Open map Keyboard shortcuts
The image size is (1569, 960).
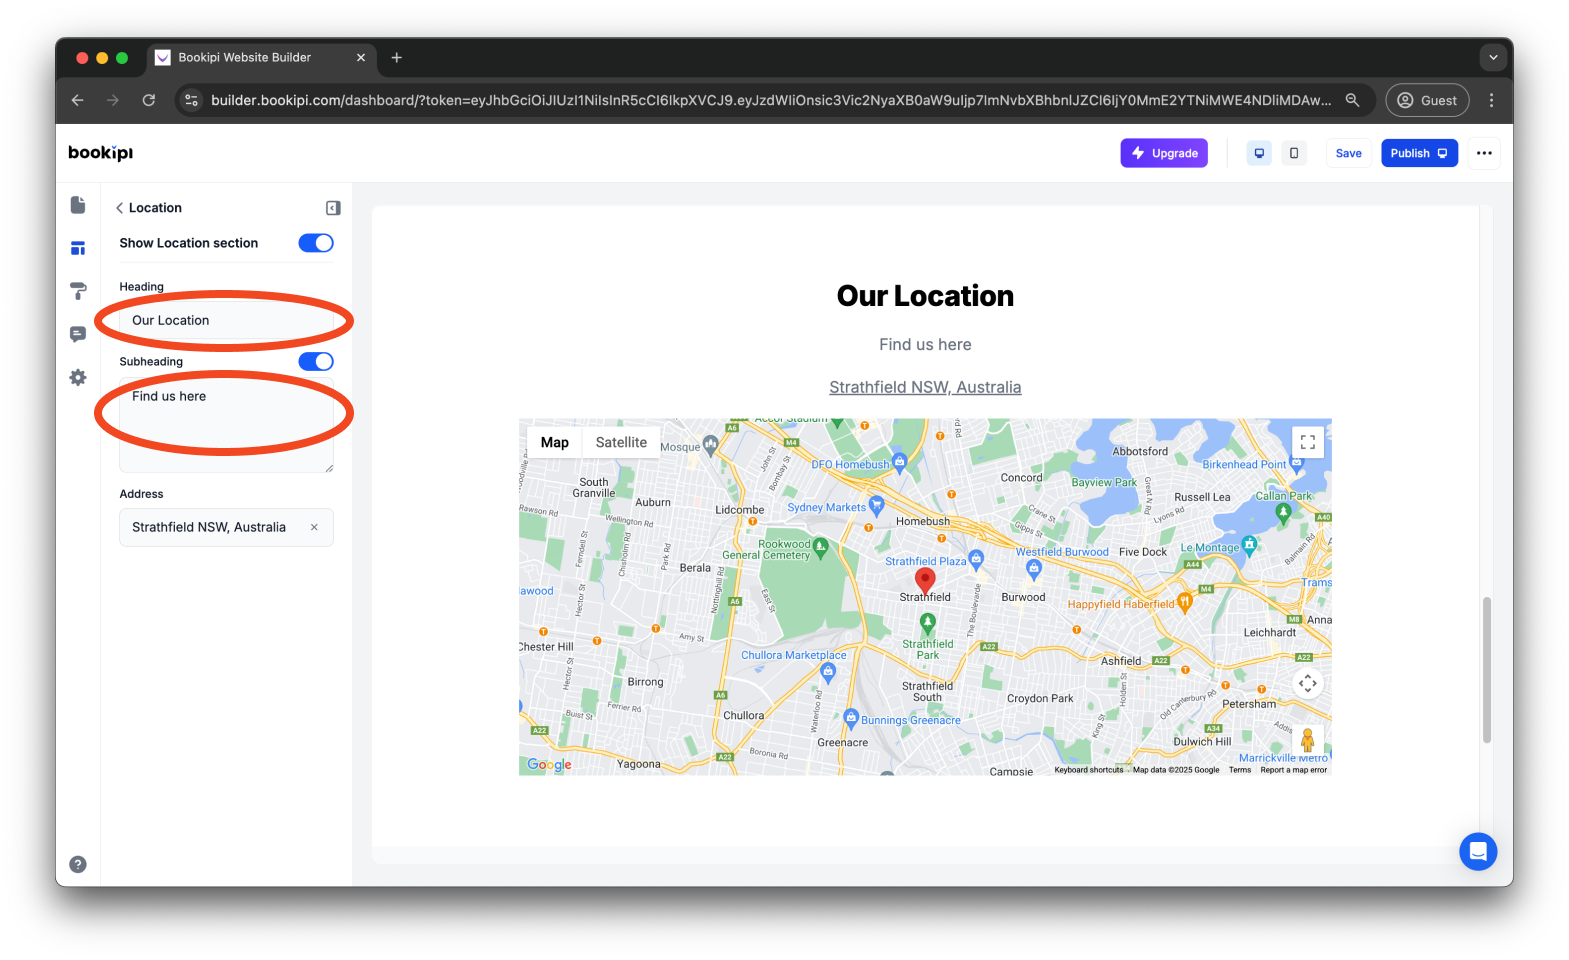point(1088,770)
